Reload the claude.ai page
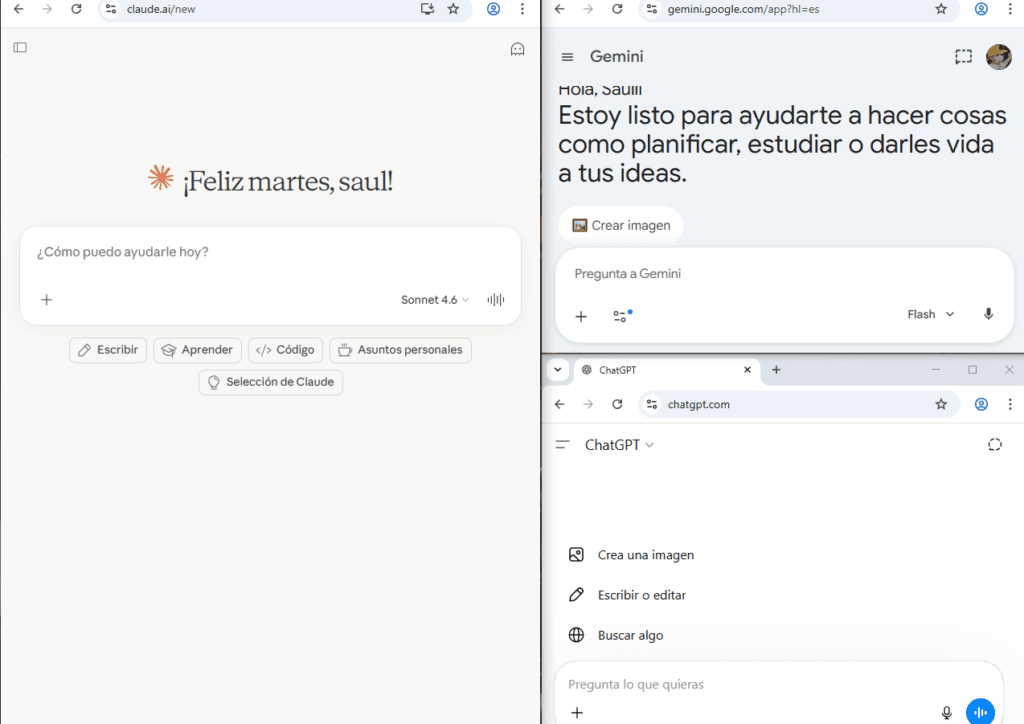 (x=76, y=9)
